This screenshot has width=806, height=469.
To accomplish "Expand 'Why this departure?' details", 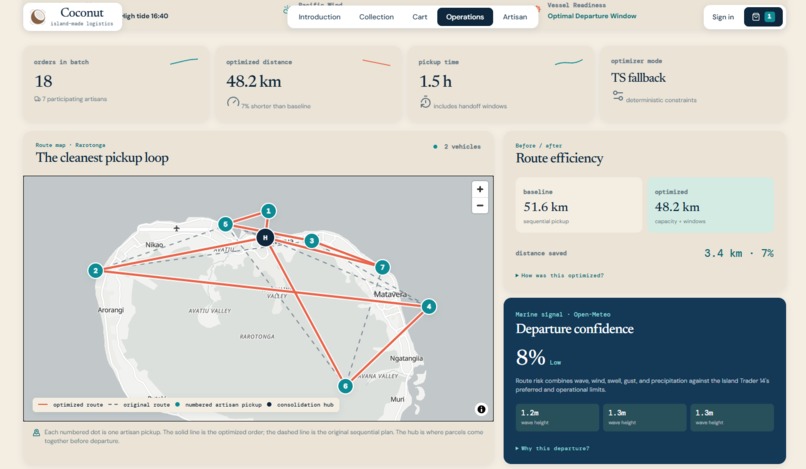I will click(x=553, y=448).
